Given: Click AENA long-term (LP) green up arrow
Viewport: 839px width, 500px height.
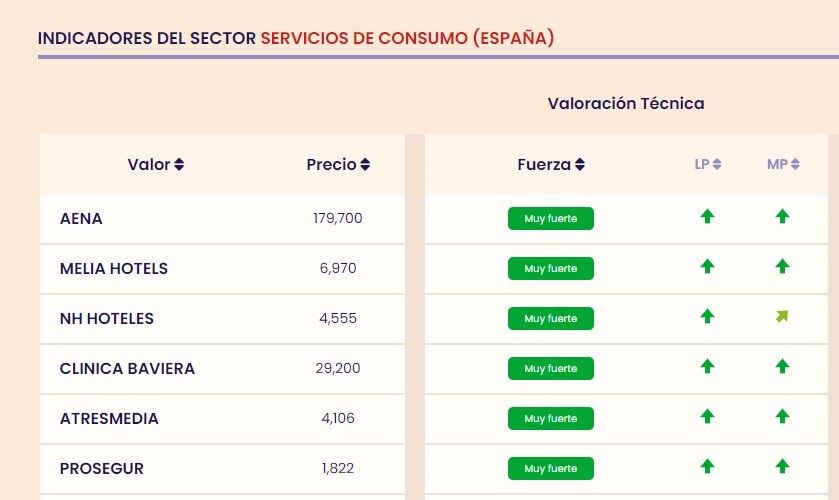Looking at the screenshot, I should pyautogui.click(x=707, y=216).
